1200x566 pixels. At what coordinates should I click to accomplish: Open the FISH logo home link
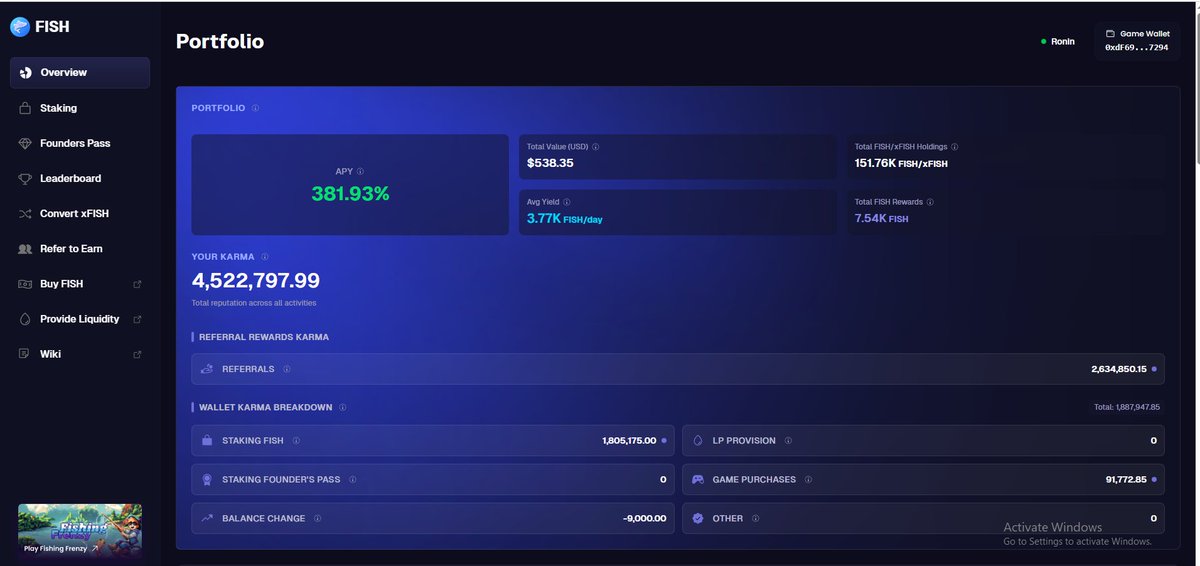click(40, 28)
